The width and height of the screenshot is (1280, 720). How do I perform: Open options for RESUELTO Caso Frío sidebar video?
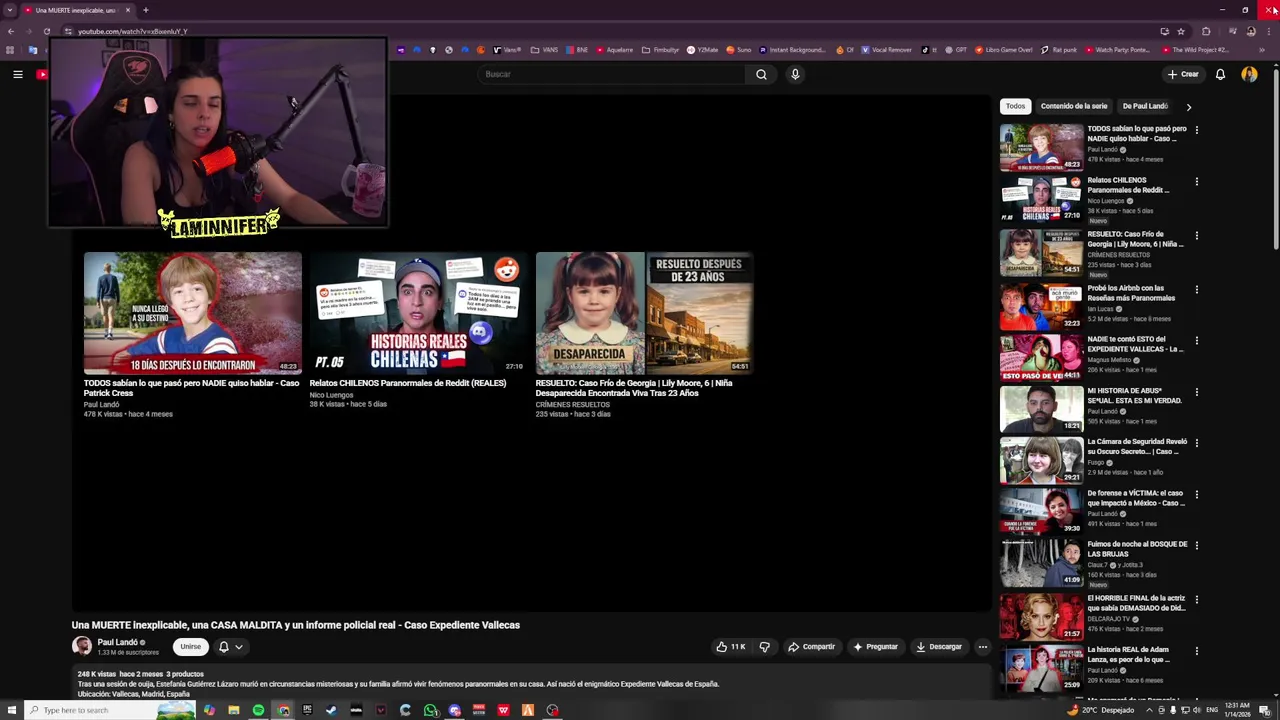1196,236
